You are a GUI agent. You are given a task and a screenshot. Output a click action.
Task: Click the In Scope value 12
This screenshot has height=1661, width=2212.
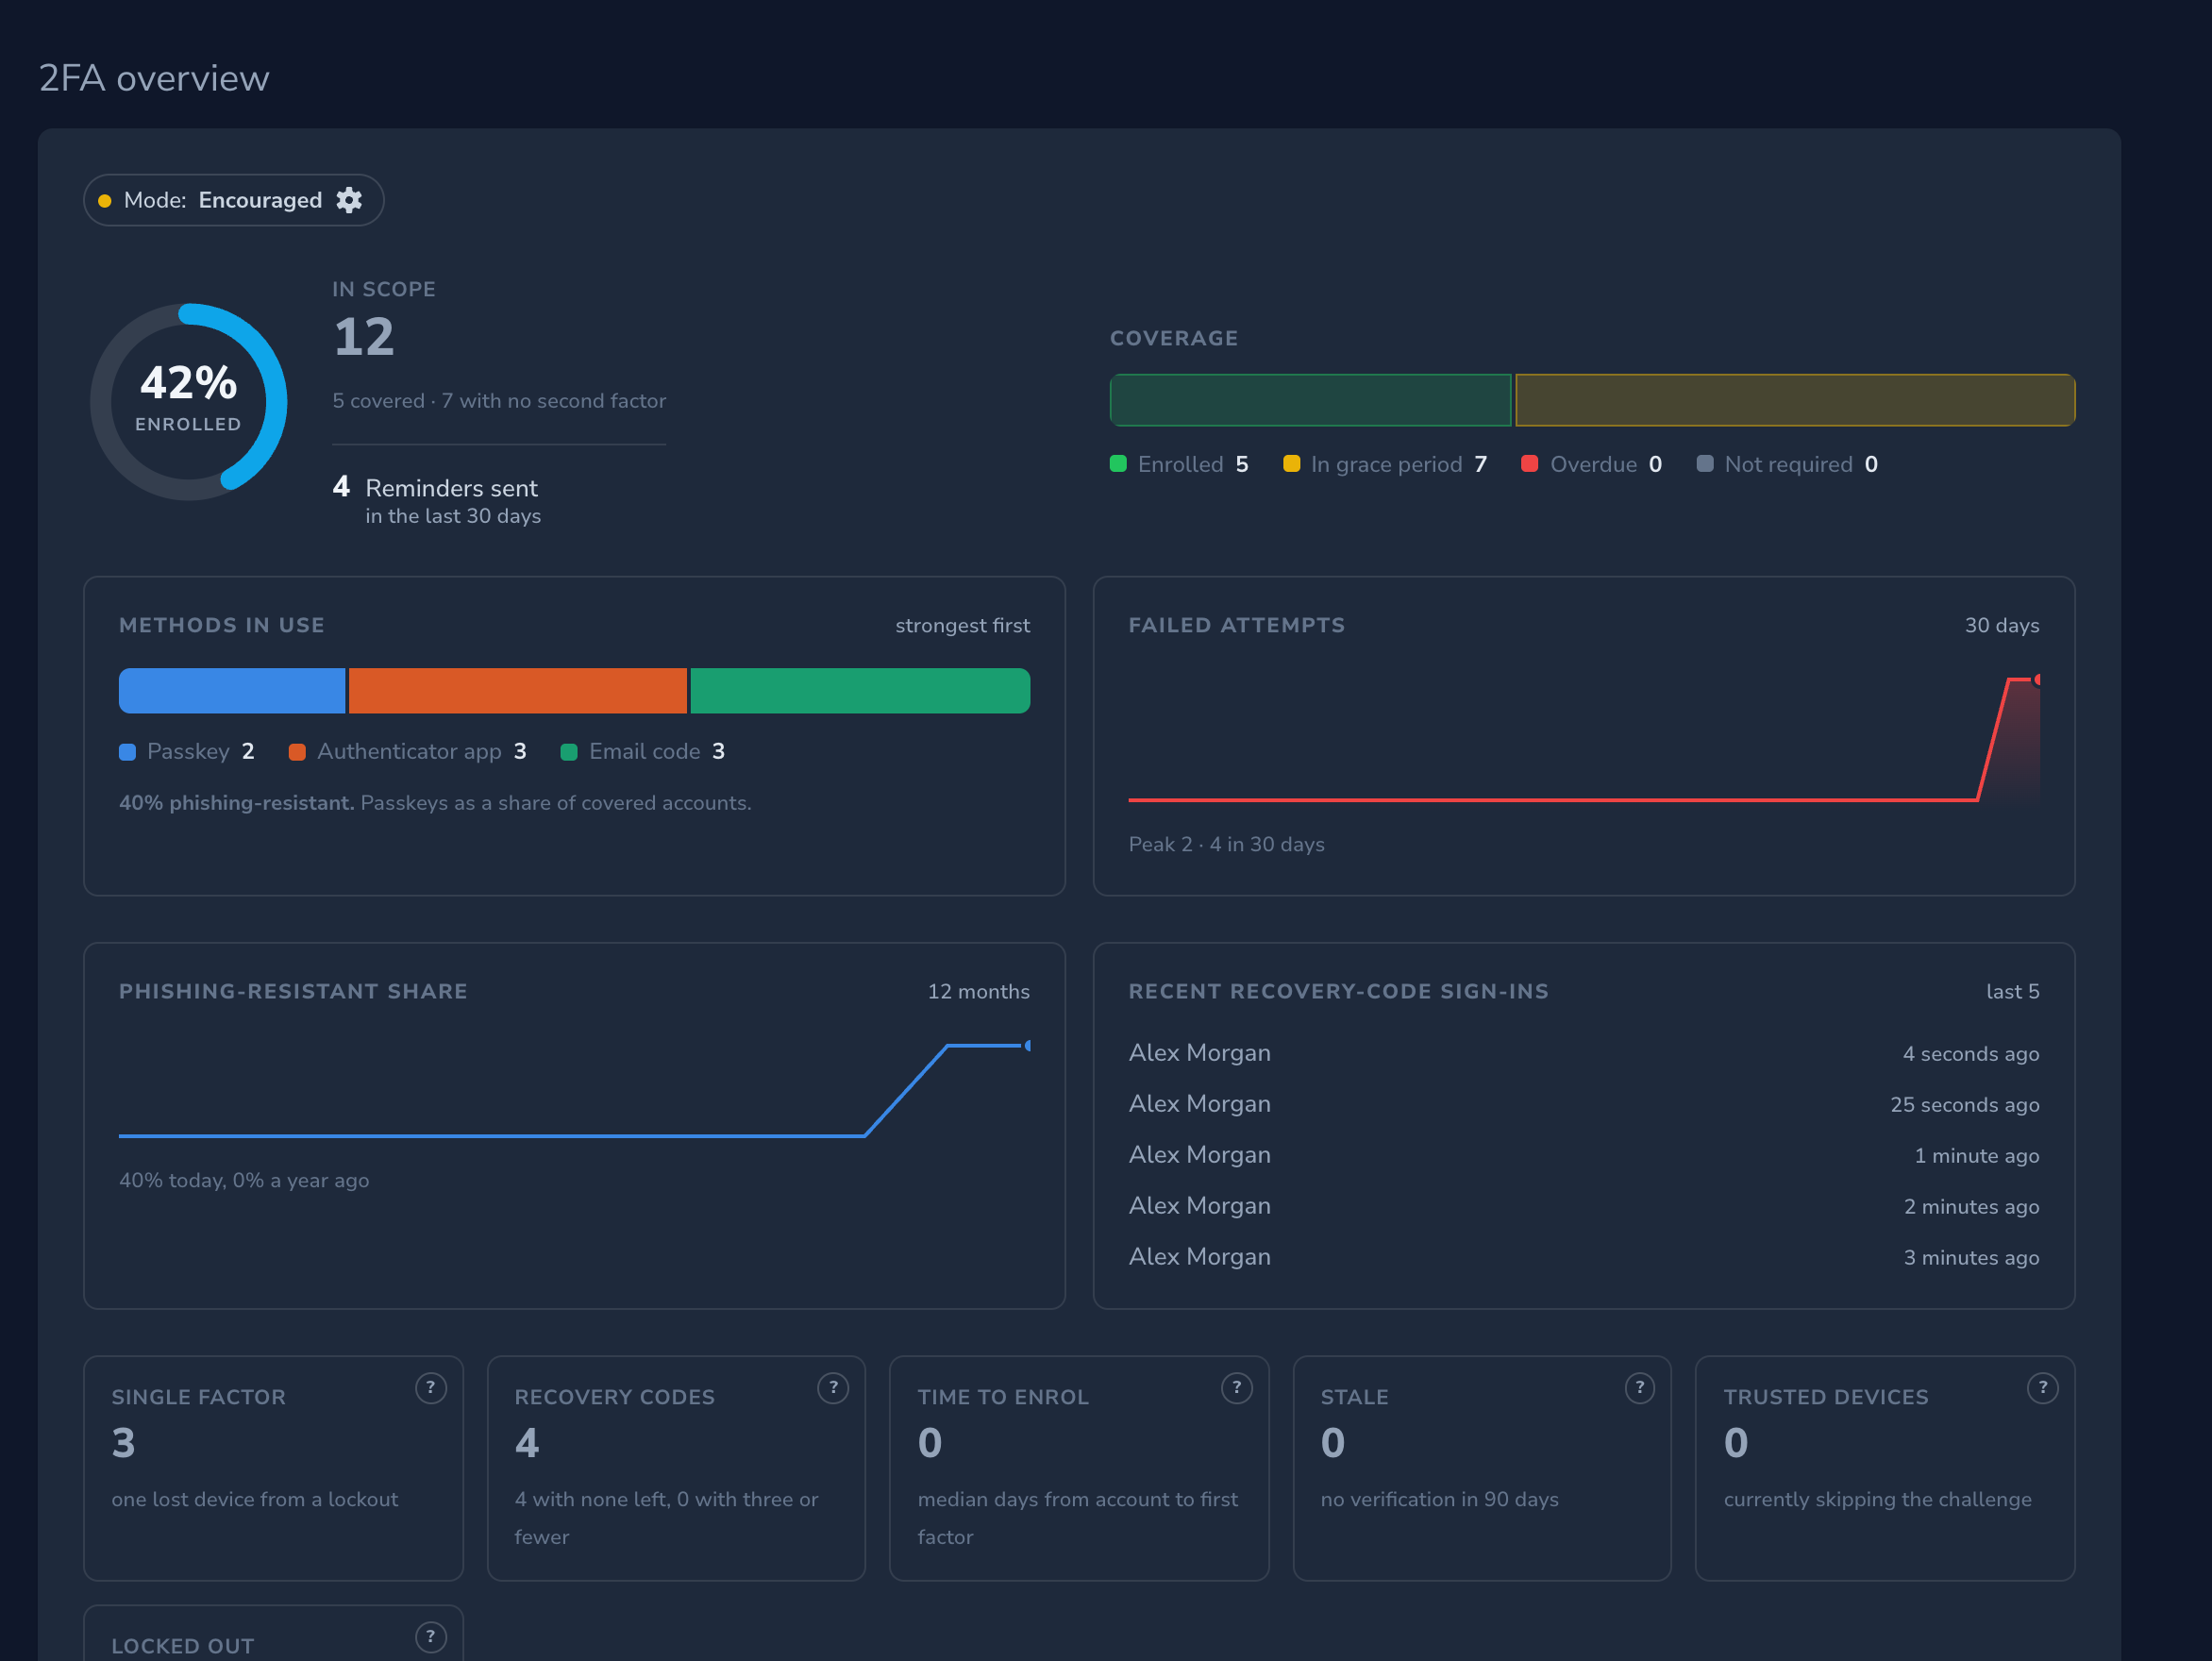pyautogui.click(x=364, y=337)
